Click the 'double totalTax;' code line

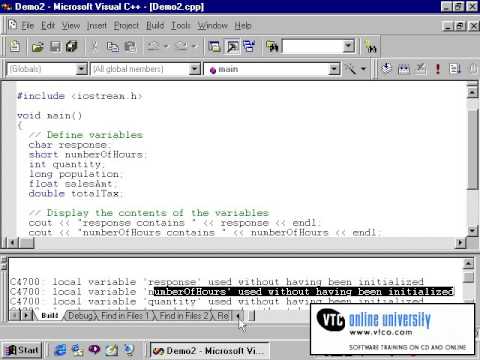coord(76,194)
